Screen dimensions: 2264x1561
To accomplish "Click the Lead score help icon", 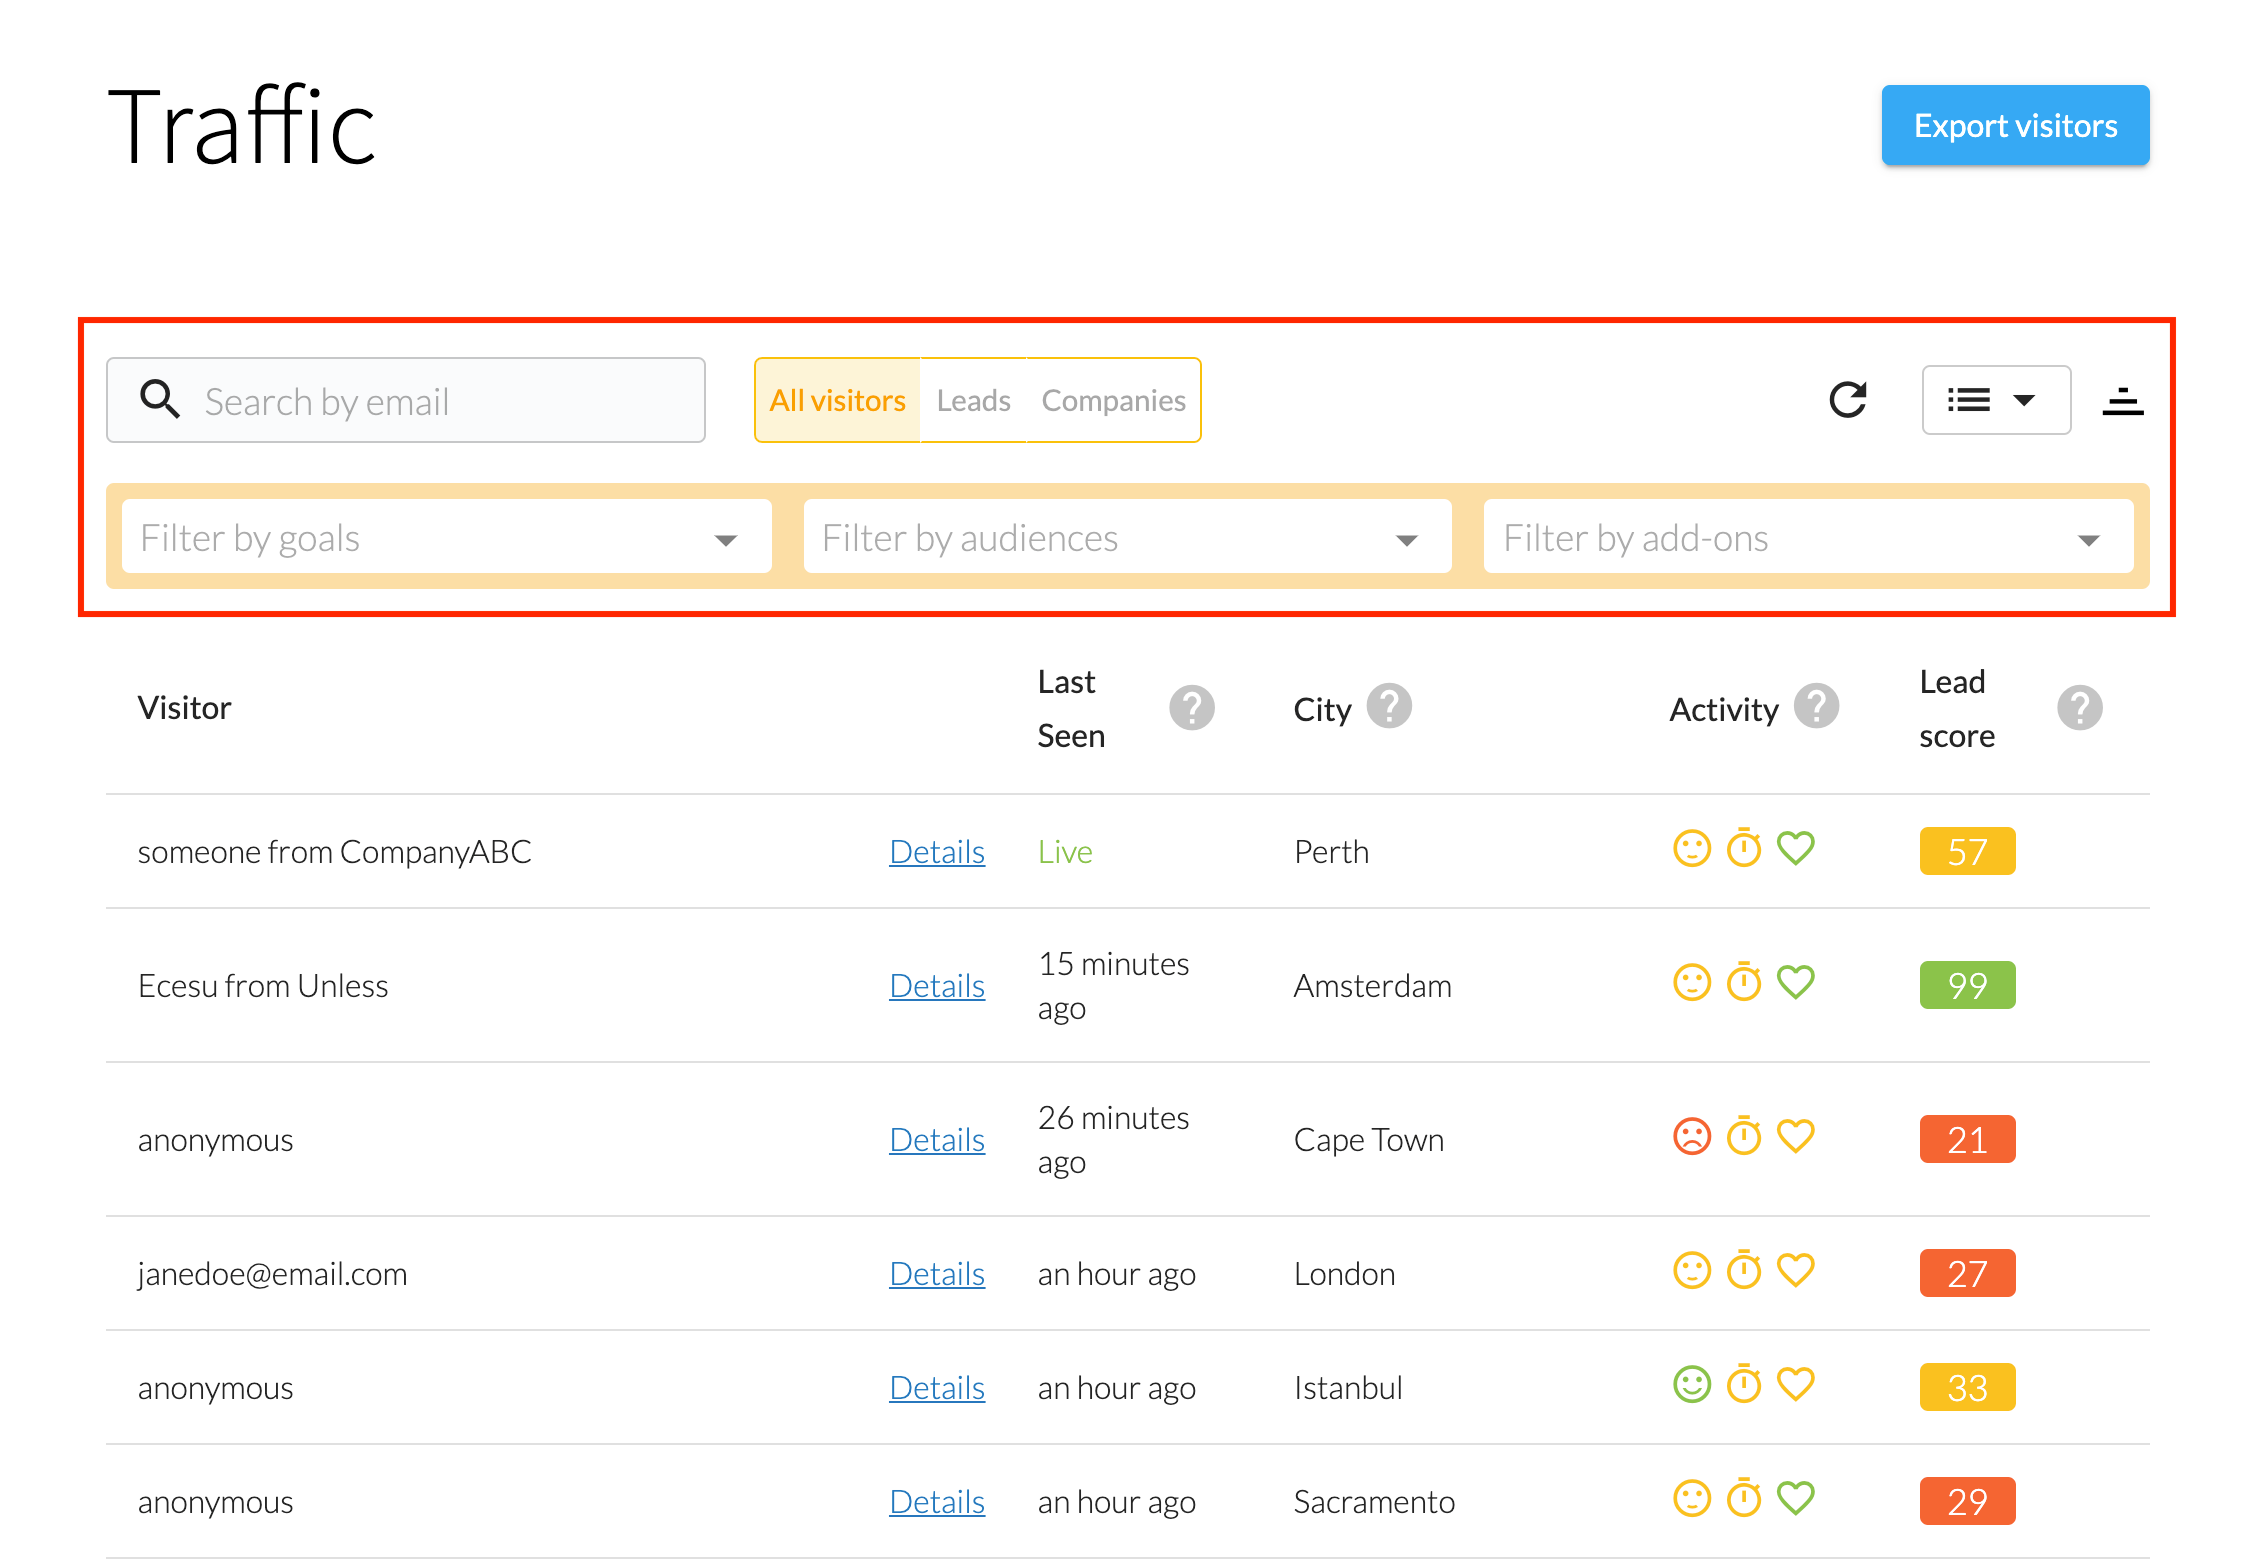I will 2079,708.
